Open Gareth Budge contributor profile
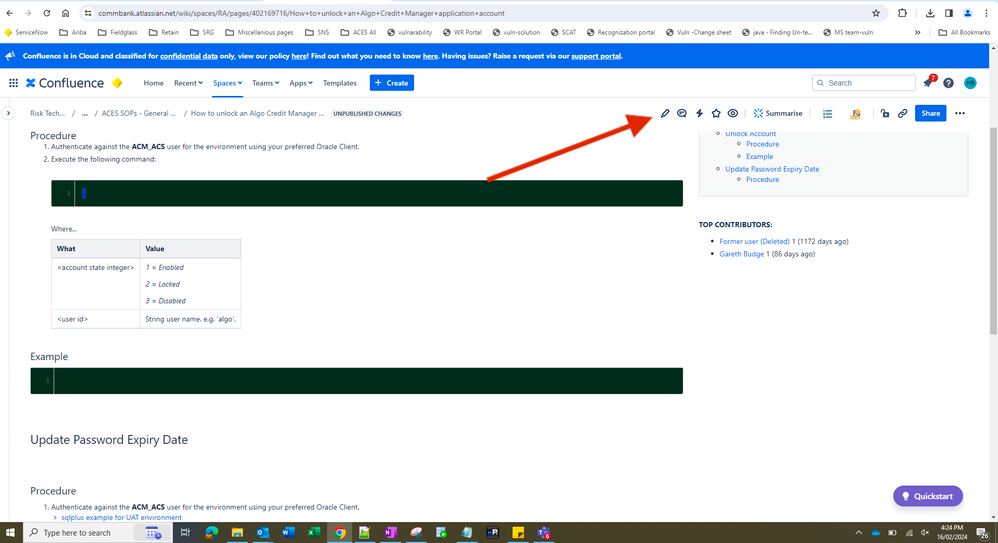 pos(741,254)
